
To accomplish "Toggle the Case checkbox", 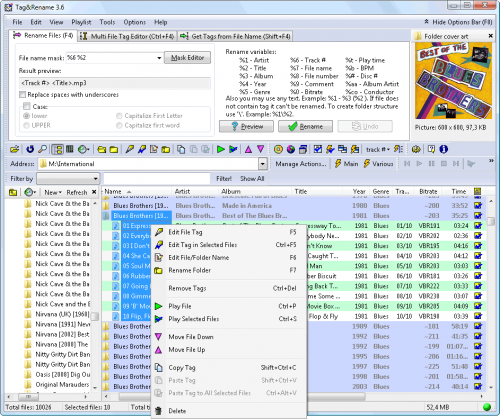I will click(x=27, y=106).
